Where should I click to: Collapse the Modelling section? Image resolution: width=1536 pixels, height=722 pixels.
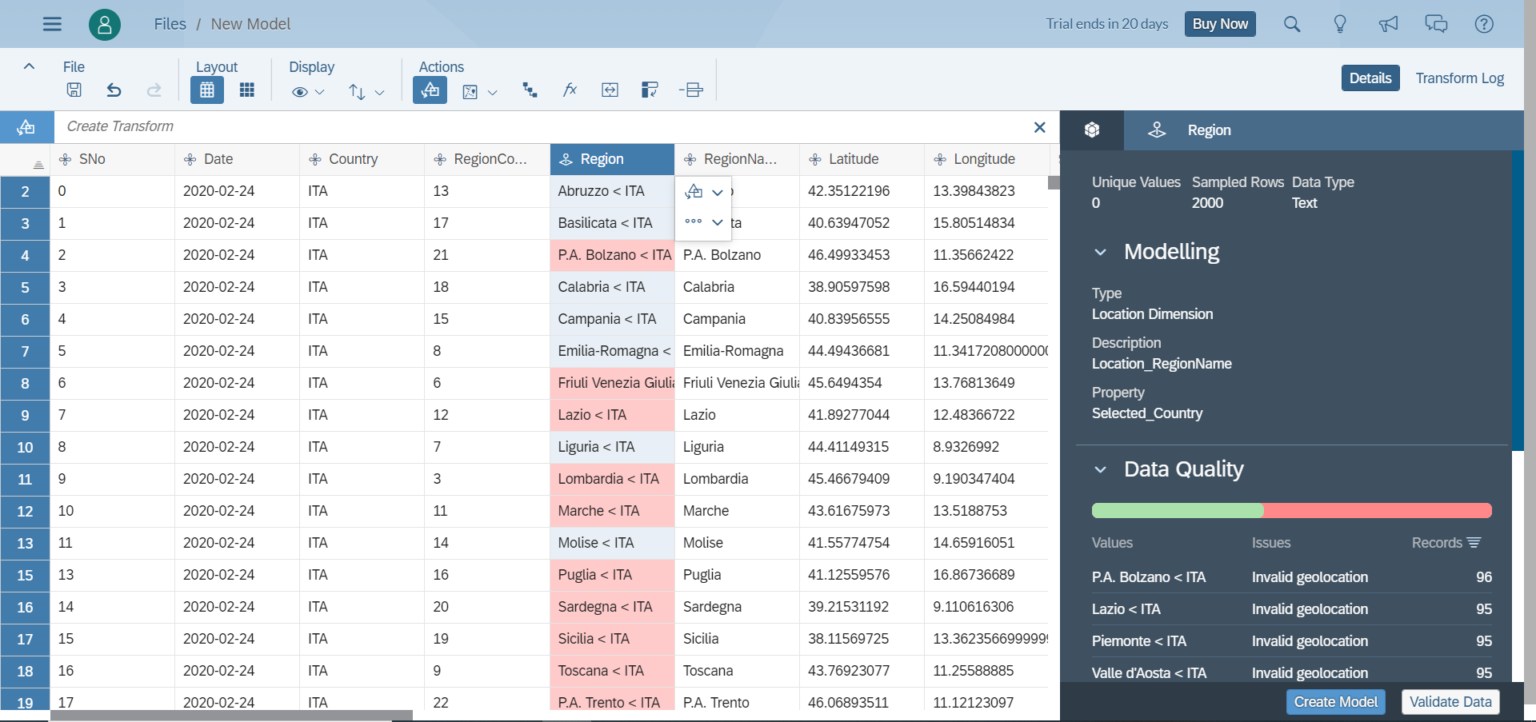pos(1100,252)
